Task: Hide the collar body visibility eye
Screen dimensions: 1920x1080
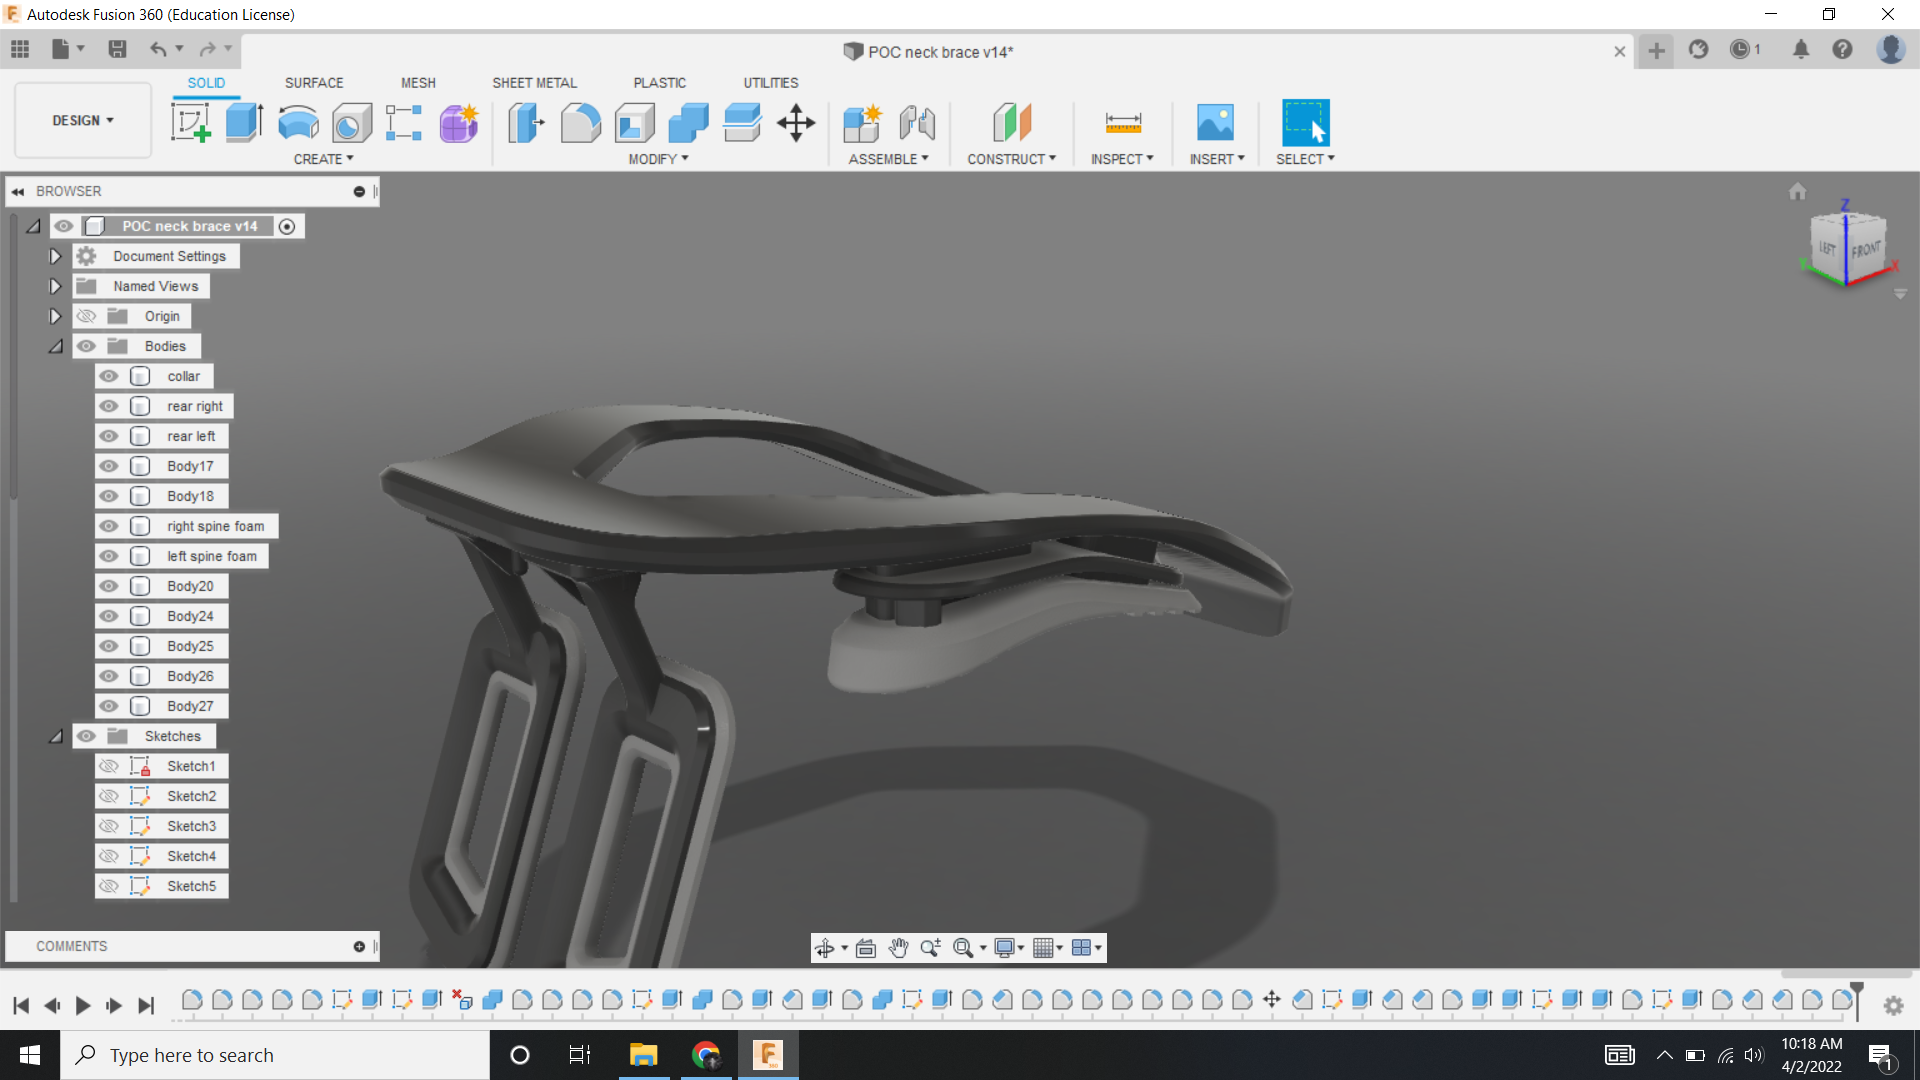Action: (109, 376)
